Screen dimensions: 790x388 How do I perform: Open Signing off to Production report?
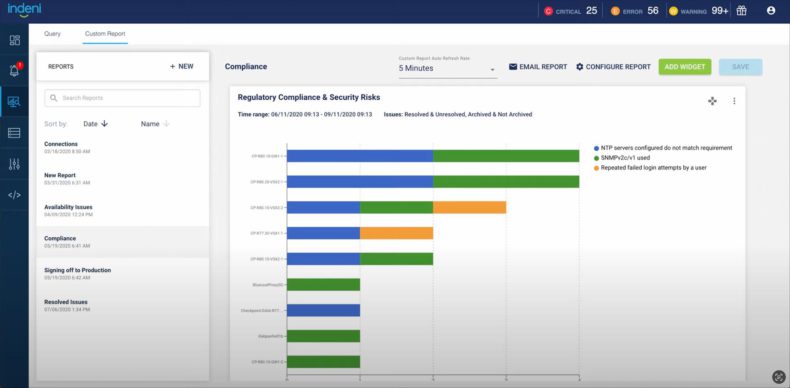pyautogui.click(x=122, y=274)
